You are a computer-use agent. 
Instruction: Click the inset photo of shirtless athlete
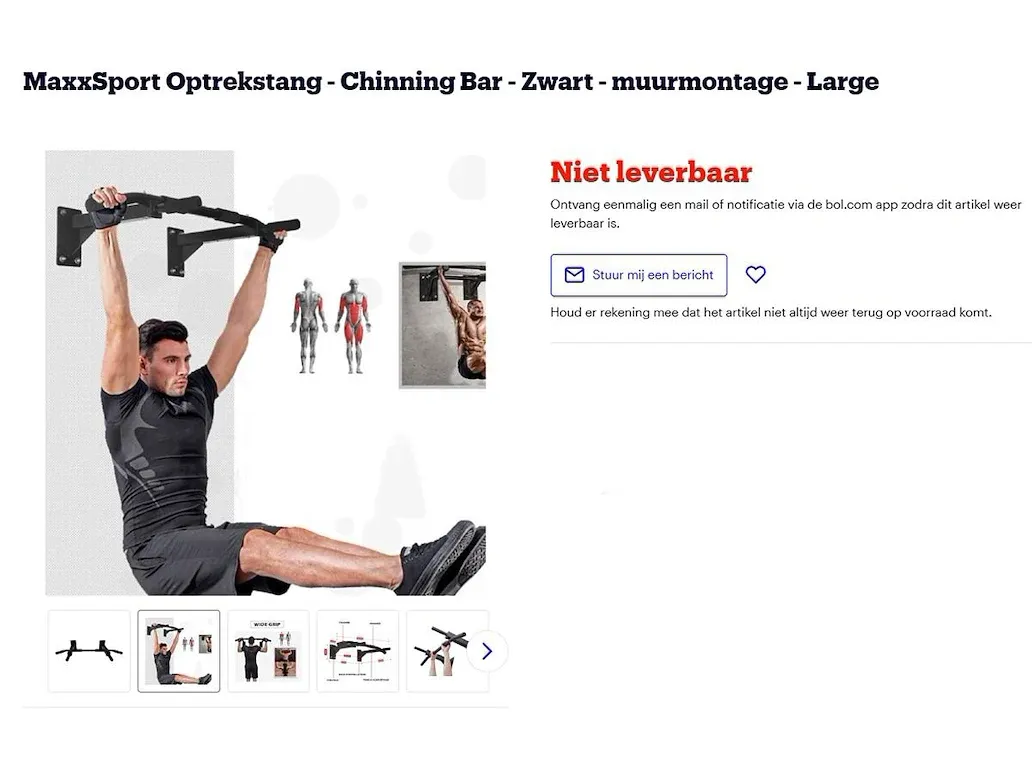(442, 325)
